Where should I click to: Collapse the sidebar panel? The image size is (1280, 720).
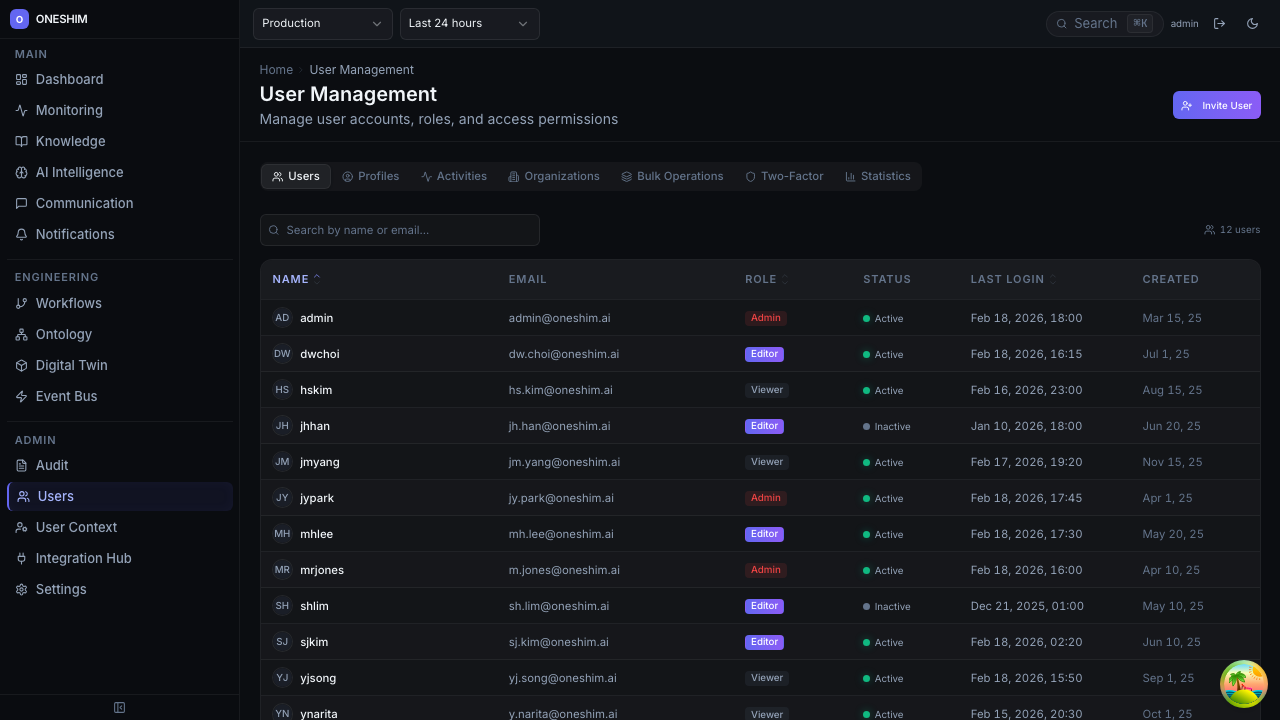[x=119, y=708]
